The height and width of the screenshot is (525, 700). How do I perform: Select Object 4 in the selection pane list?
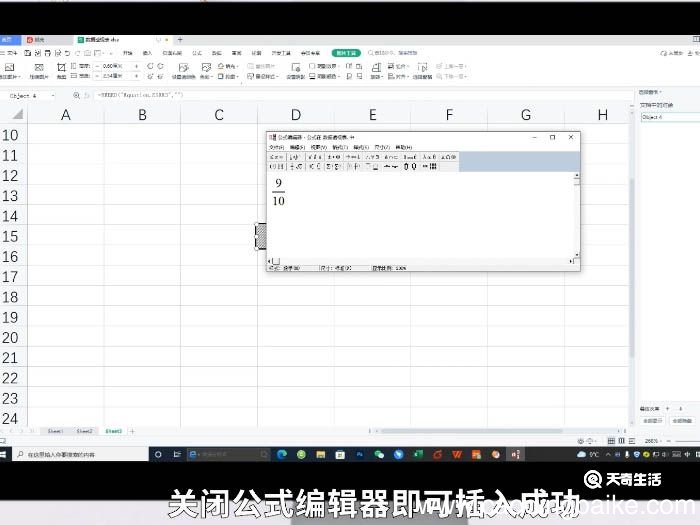click(670, 117)
